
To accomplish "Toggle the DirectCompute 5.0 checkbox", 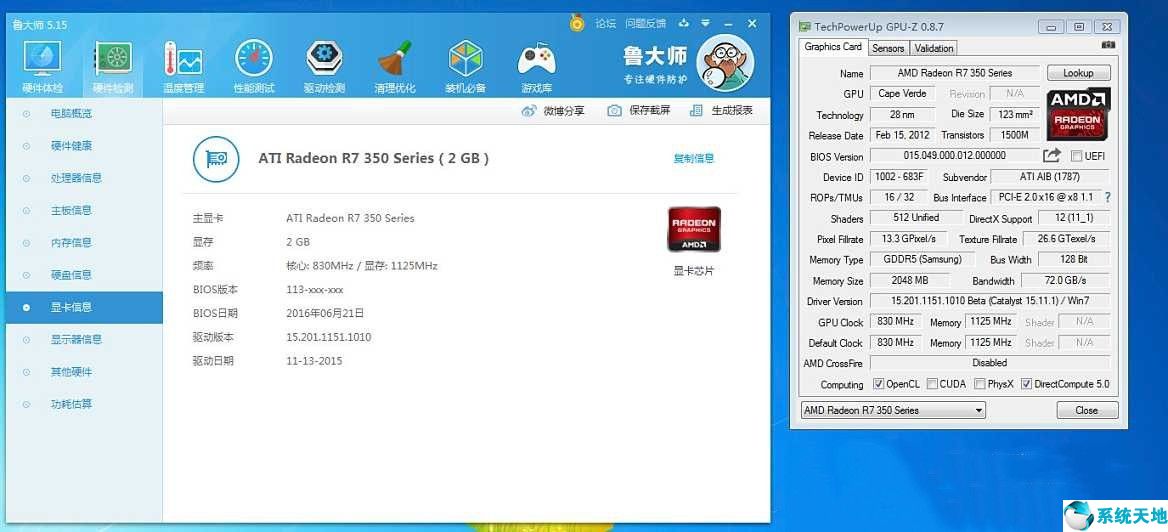I will (x=1026, y=384).
